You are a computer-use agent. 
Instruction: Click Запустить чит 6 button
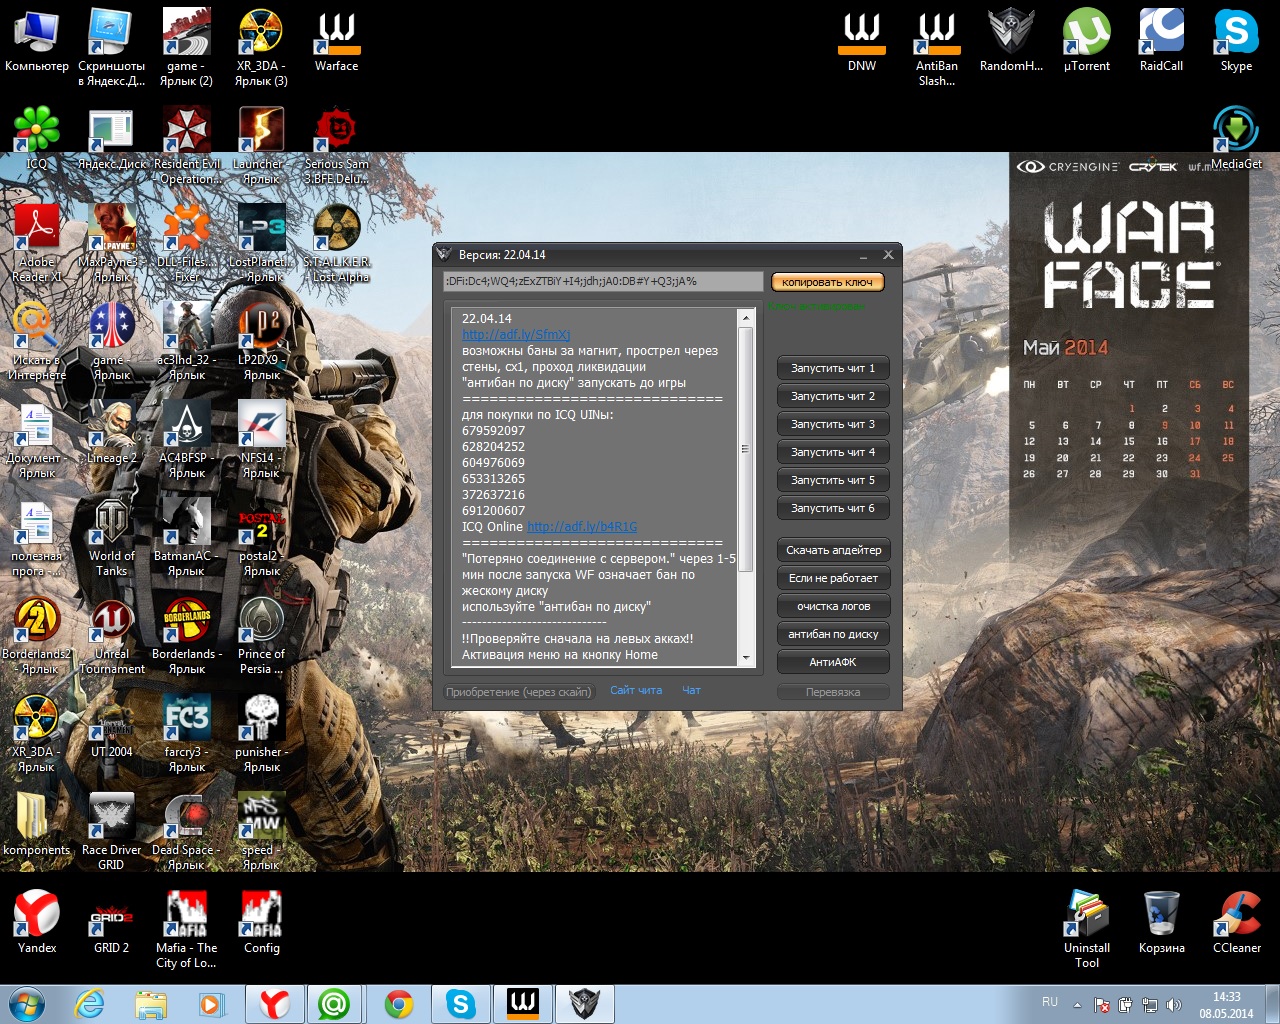click(x=833, y=508)
